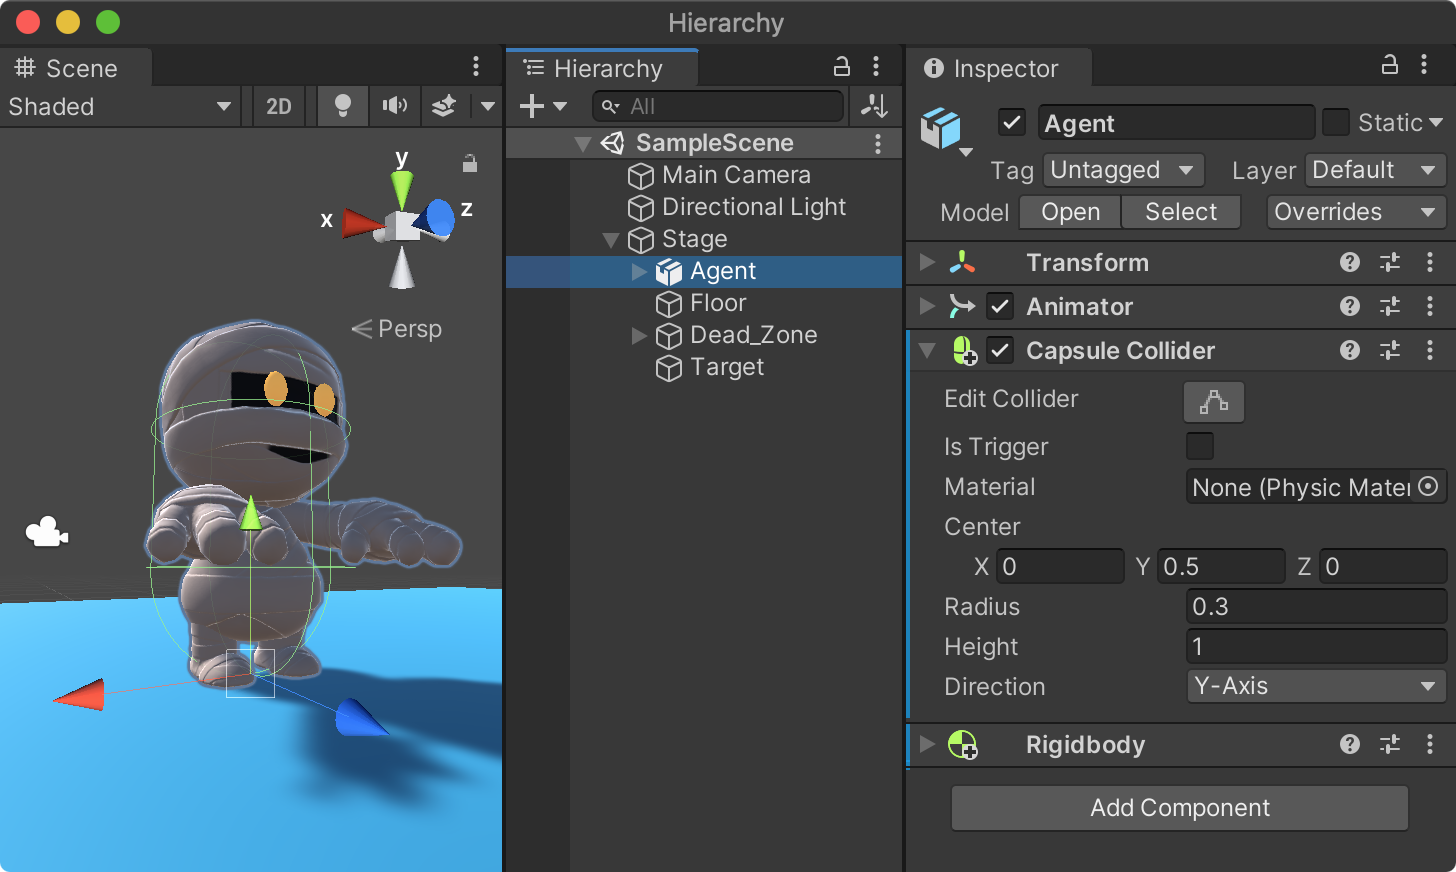
Task: Edit the Agent name field
Action: point(1176,123)
